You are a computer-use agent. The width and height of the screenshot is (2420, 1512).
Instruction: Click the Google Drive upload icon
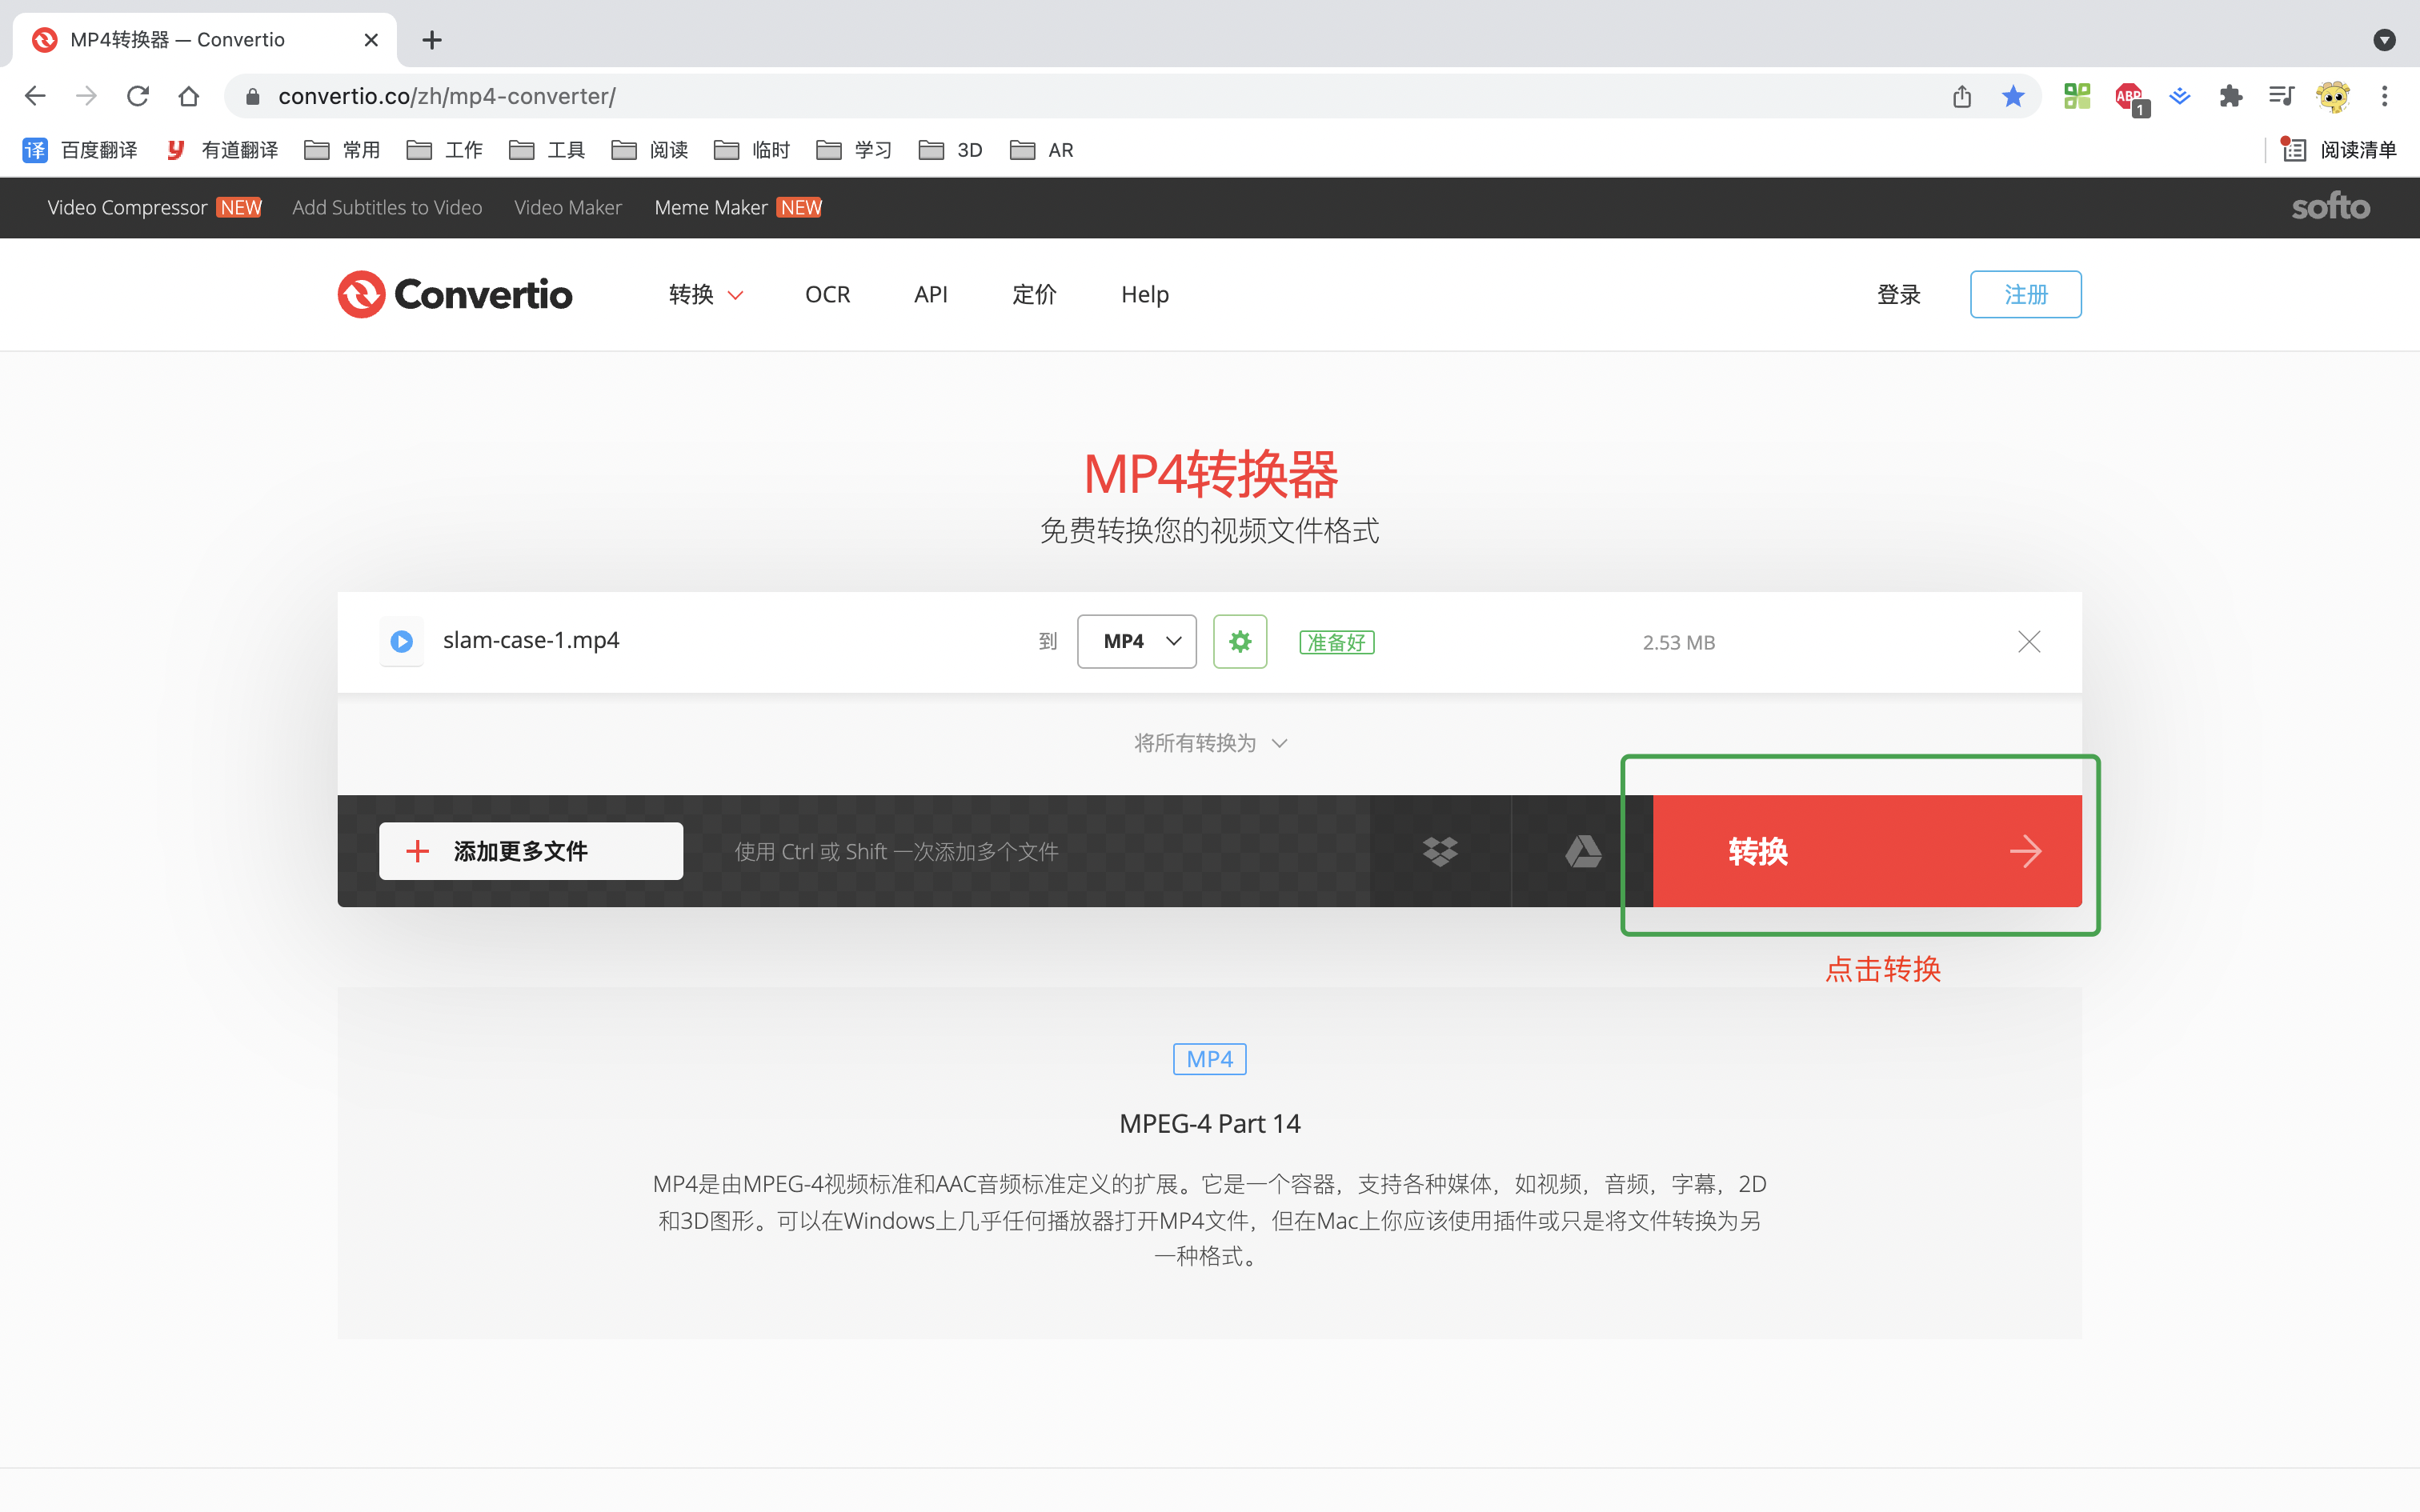[1582, 851]
